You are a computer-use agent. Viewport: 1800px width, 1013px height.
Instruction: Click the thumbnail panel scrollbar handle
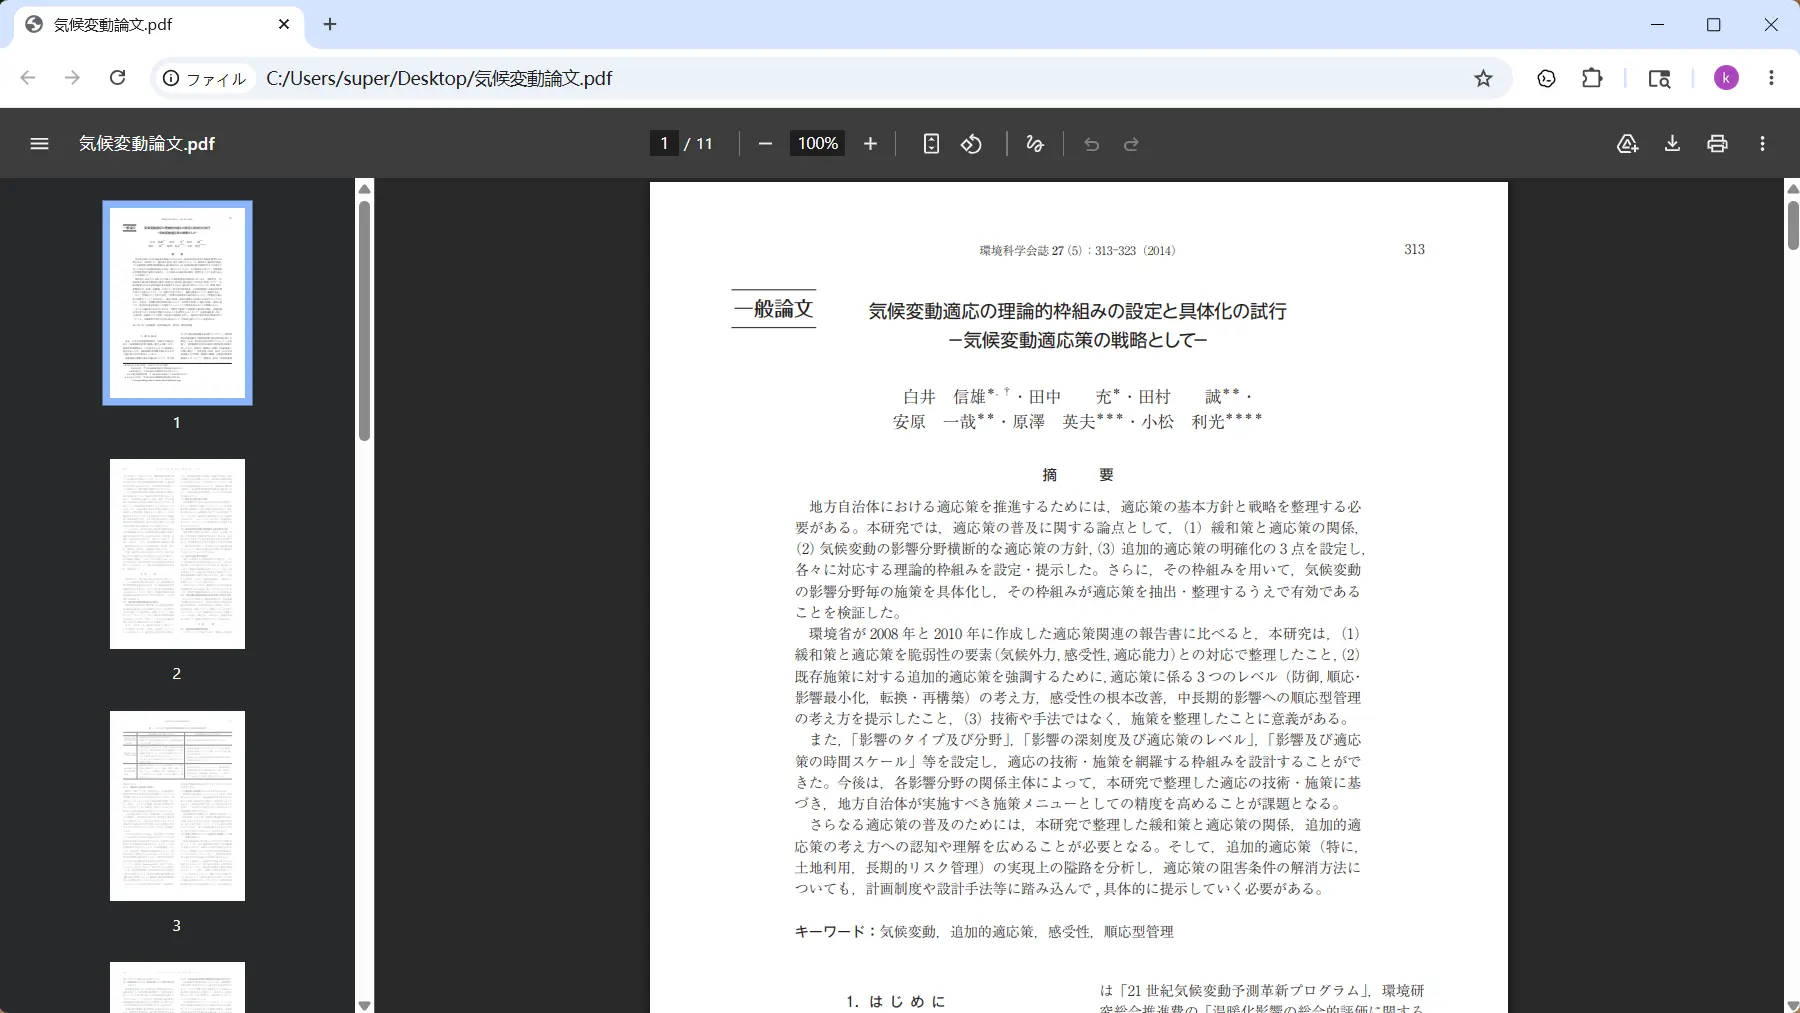[x=364, y=320]
